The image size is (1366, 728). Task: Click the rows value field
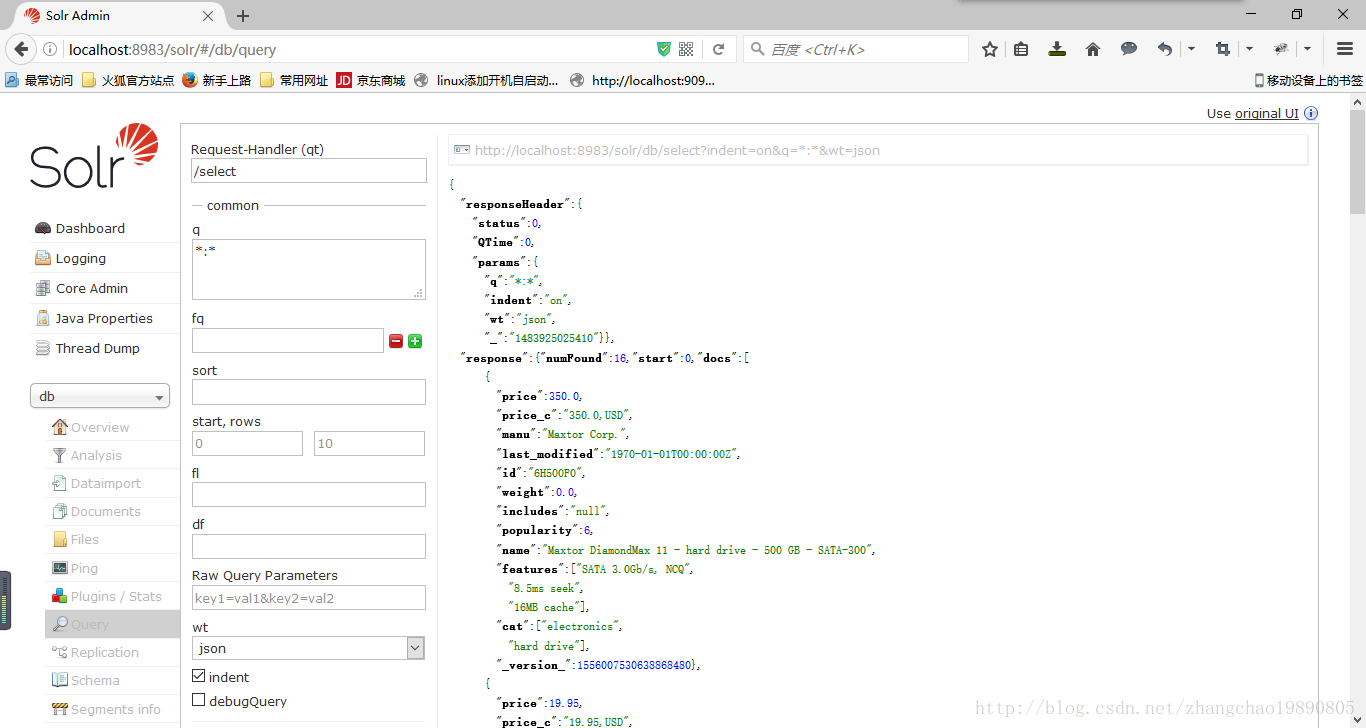click(369, 443)
